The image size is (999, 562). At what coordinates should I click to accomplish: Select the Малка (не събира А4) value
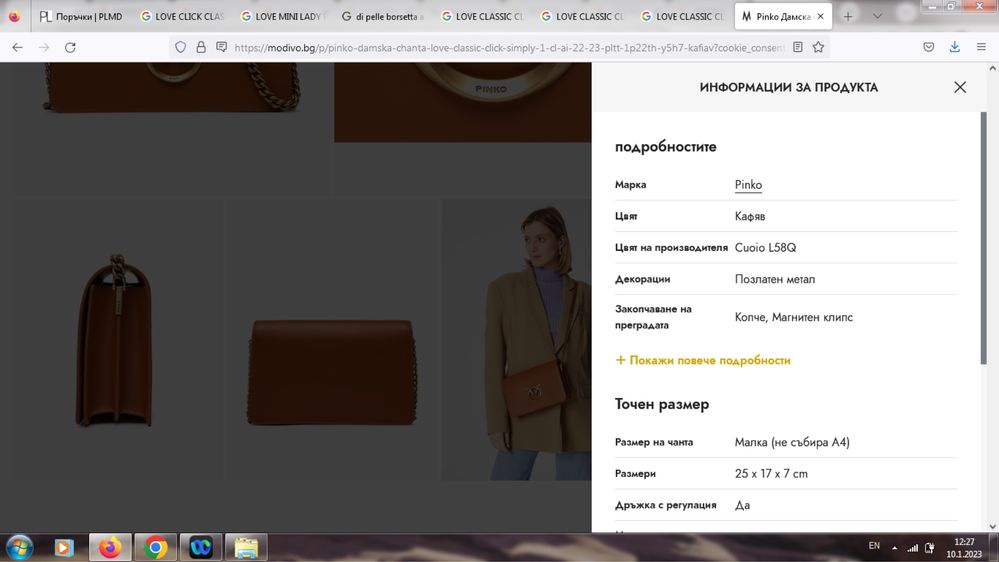pos(792,442)
